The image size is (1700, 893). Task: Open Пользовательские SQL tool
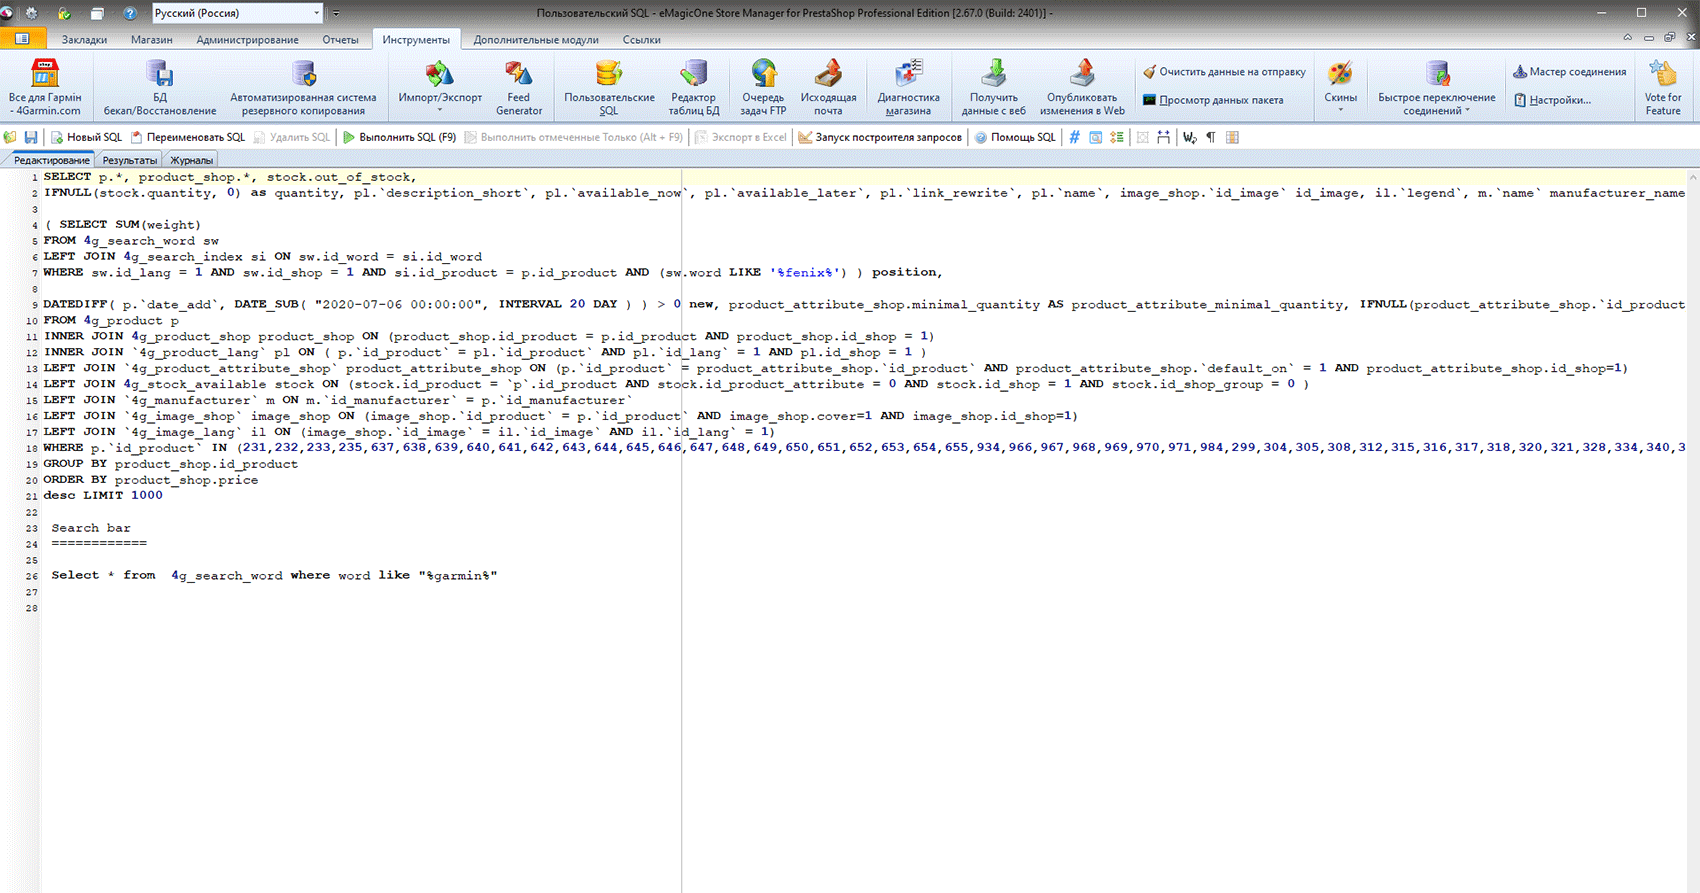coord(609,87)
